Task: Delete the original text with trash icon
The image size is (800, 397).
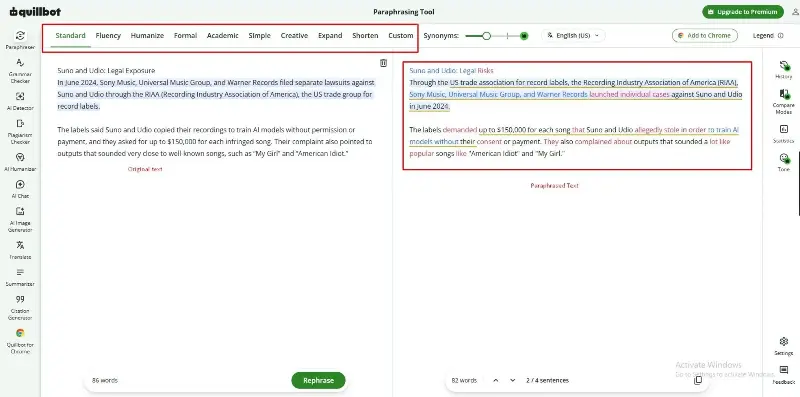Action: (x=383, y=63)
